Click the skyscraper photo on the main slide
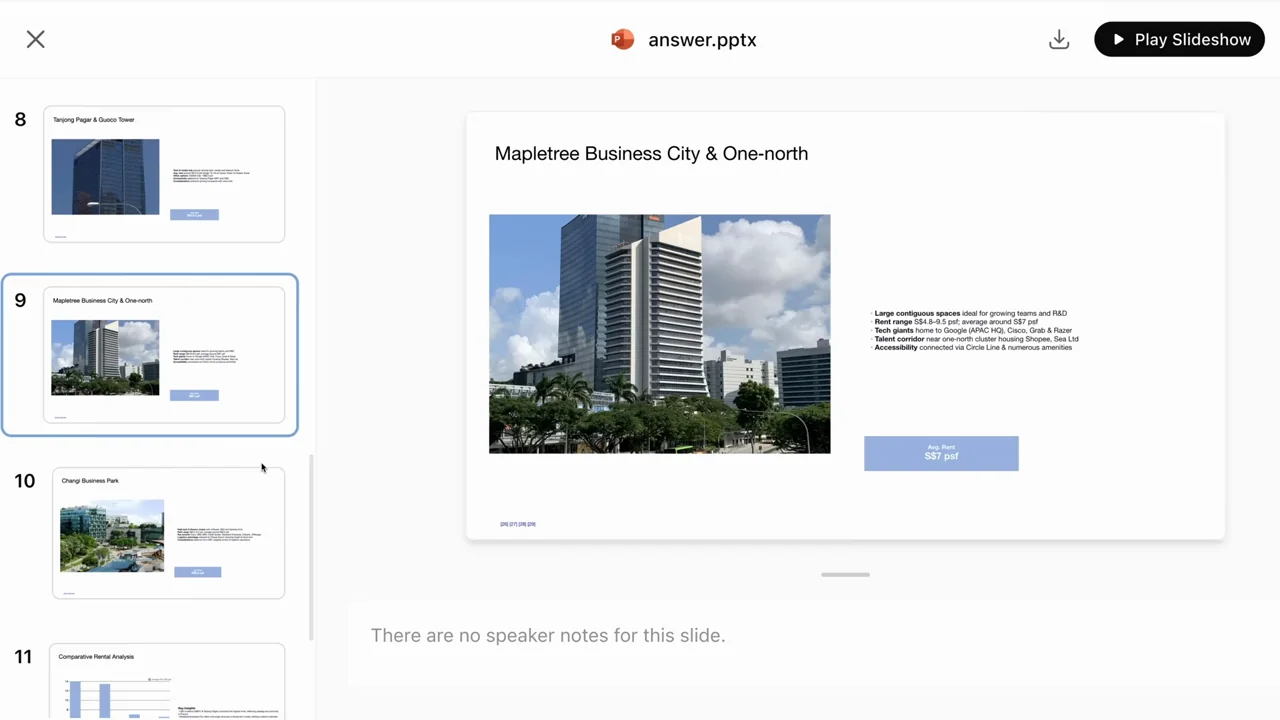The width and height of the screenshot is (1280, 720). click(x=659, y=334)
